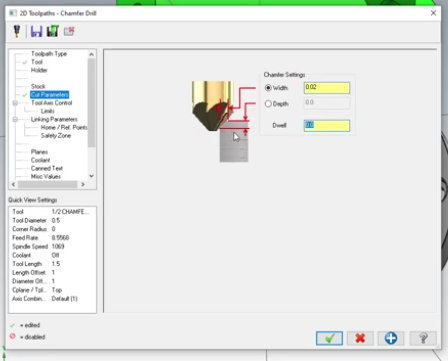
Task: Click the blue plus apply button
Action: coord(391,338)
